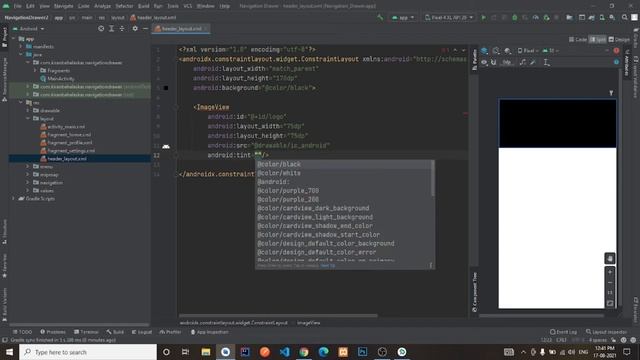Viewport: 640px width, 360px height.
Task: Zoom in preview with plus icon
Action: (610, 272)
